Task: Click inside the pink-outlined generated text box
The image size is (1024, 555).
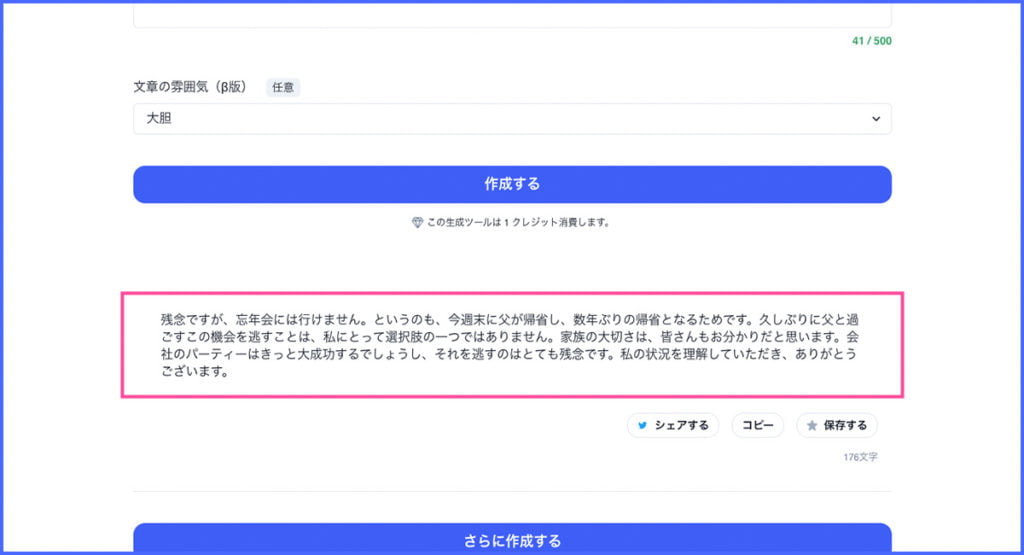Action: pyautogui.click(x=511, y=346)
